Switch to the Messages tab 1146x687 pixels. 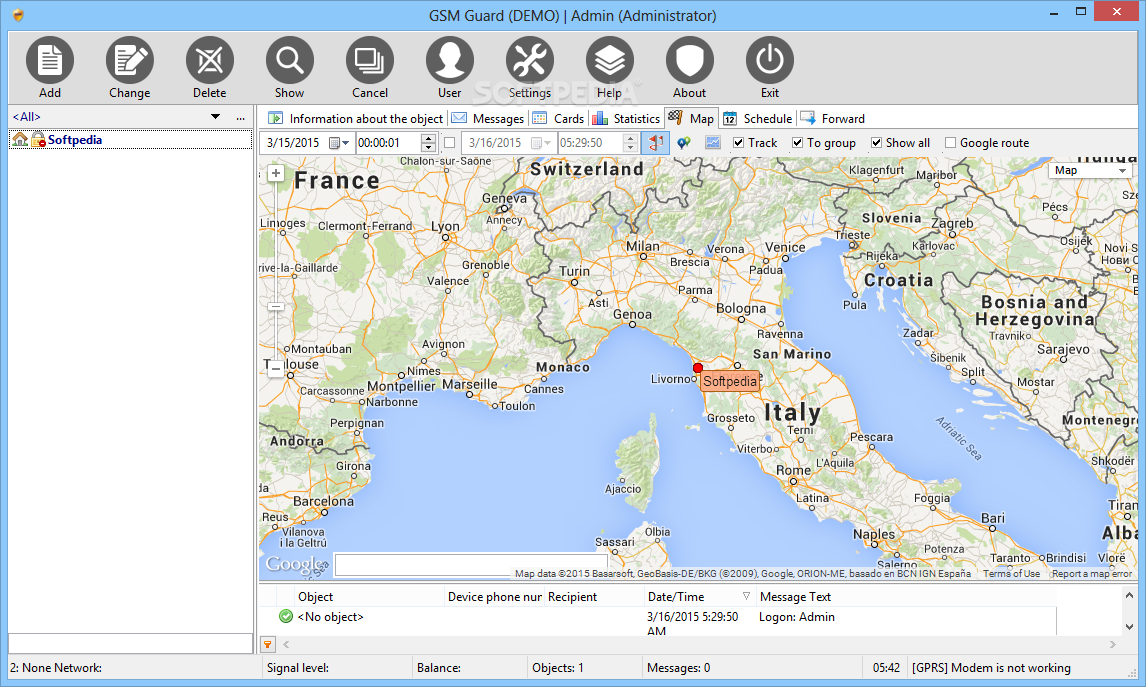[488, 118]
